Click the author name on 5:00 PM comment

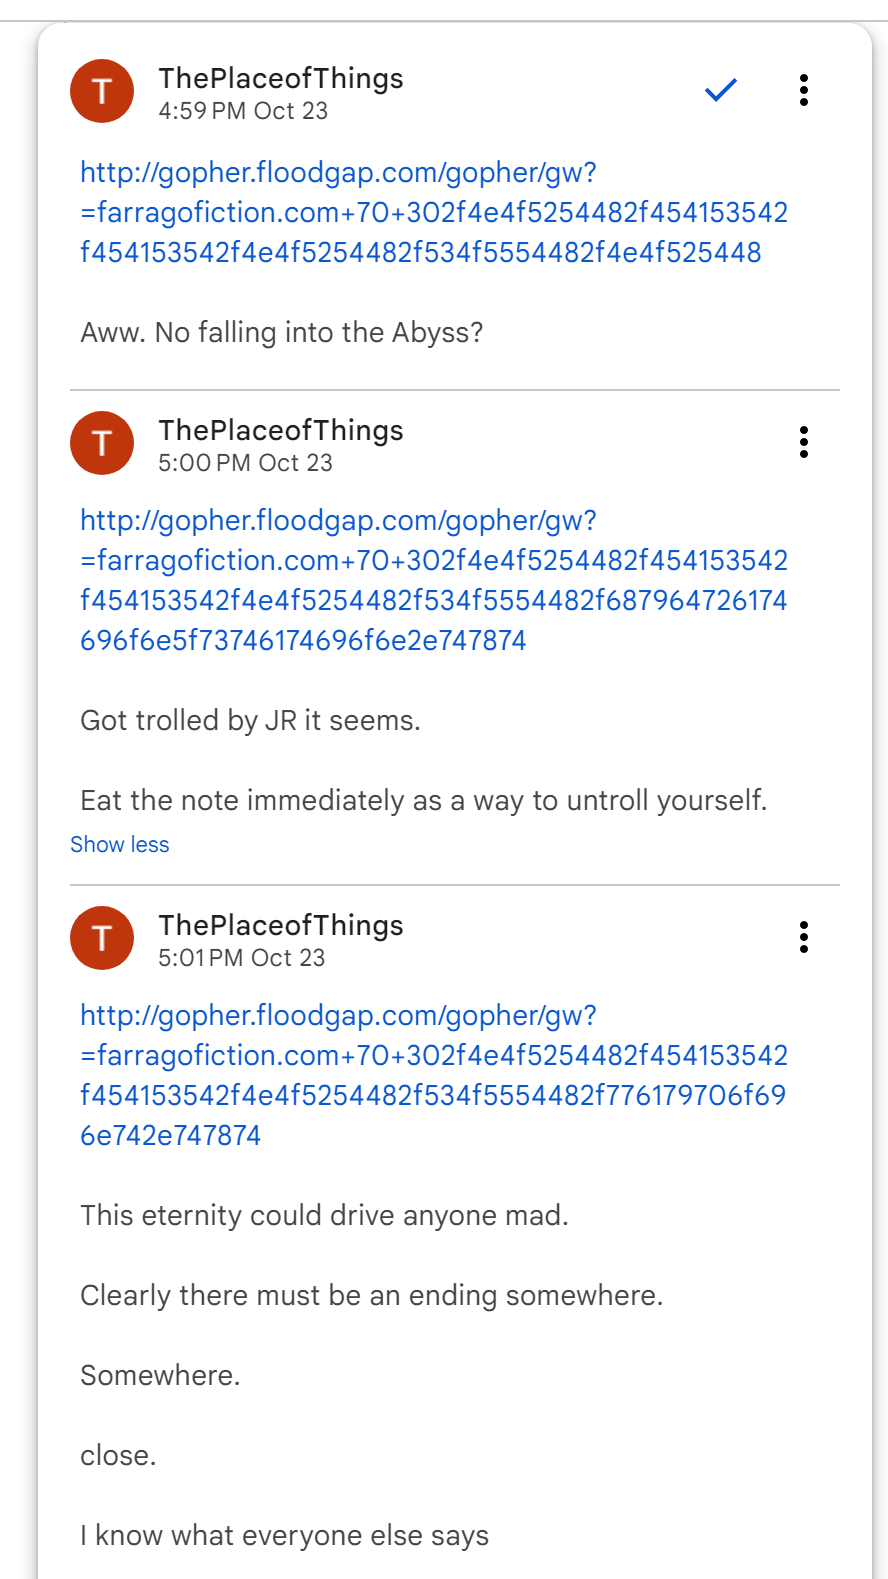click(281, 430)
